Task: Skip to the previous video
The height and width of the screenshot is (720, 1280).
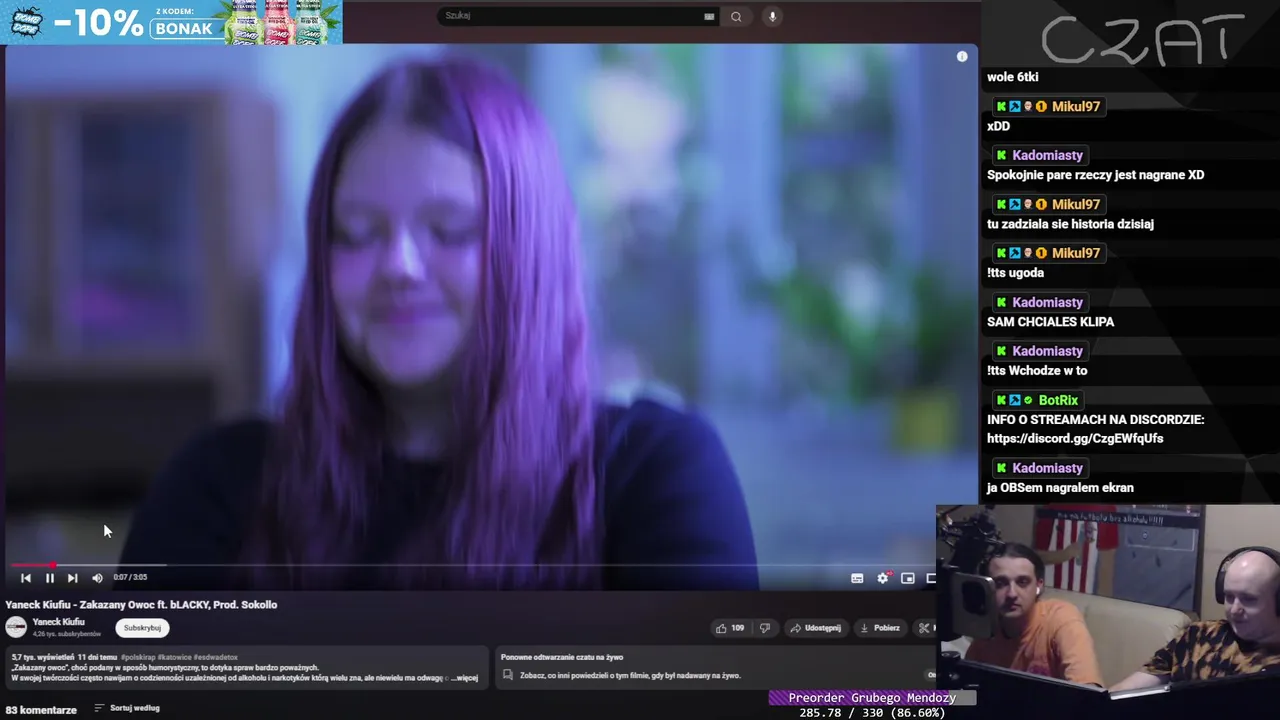Action: (26, 578)
